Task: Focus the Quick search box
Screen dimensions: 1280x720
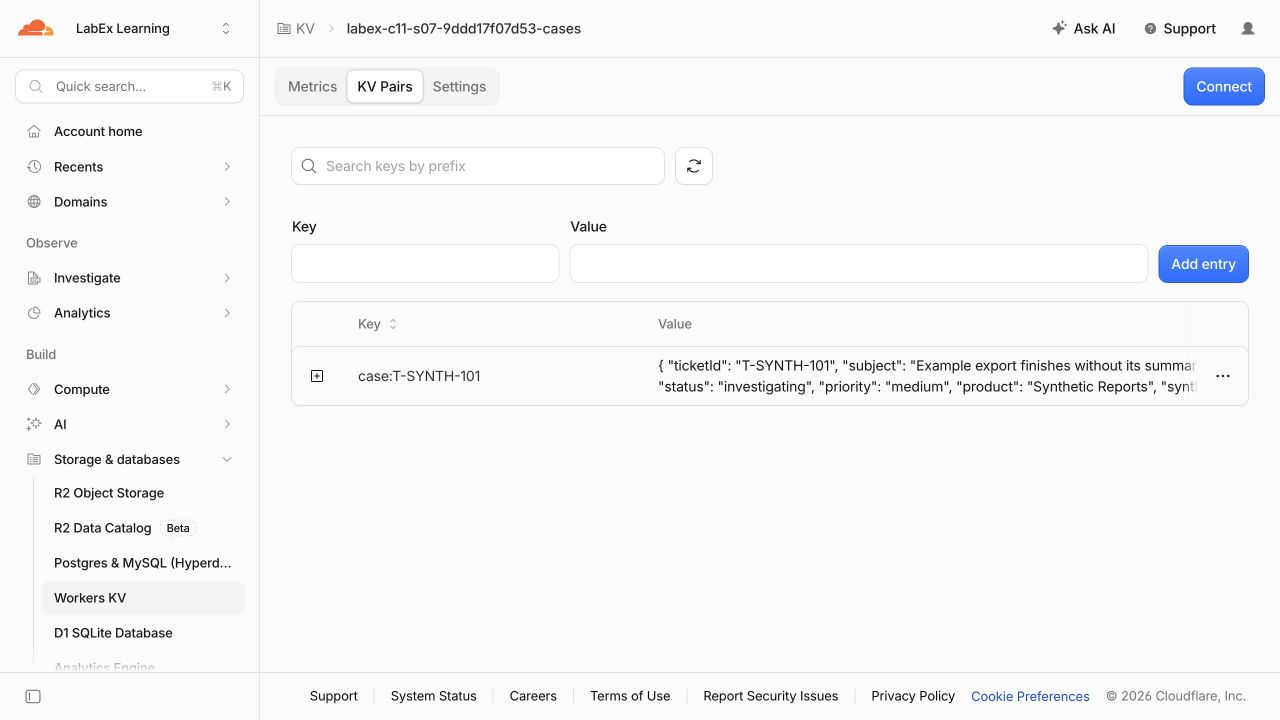Action: pos(130,87)
